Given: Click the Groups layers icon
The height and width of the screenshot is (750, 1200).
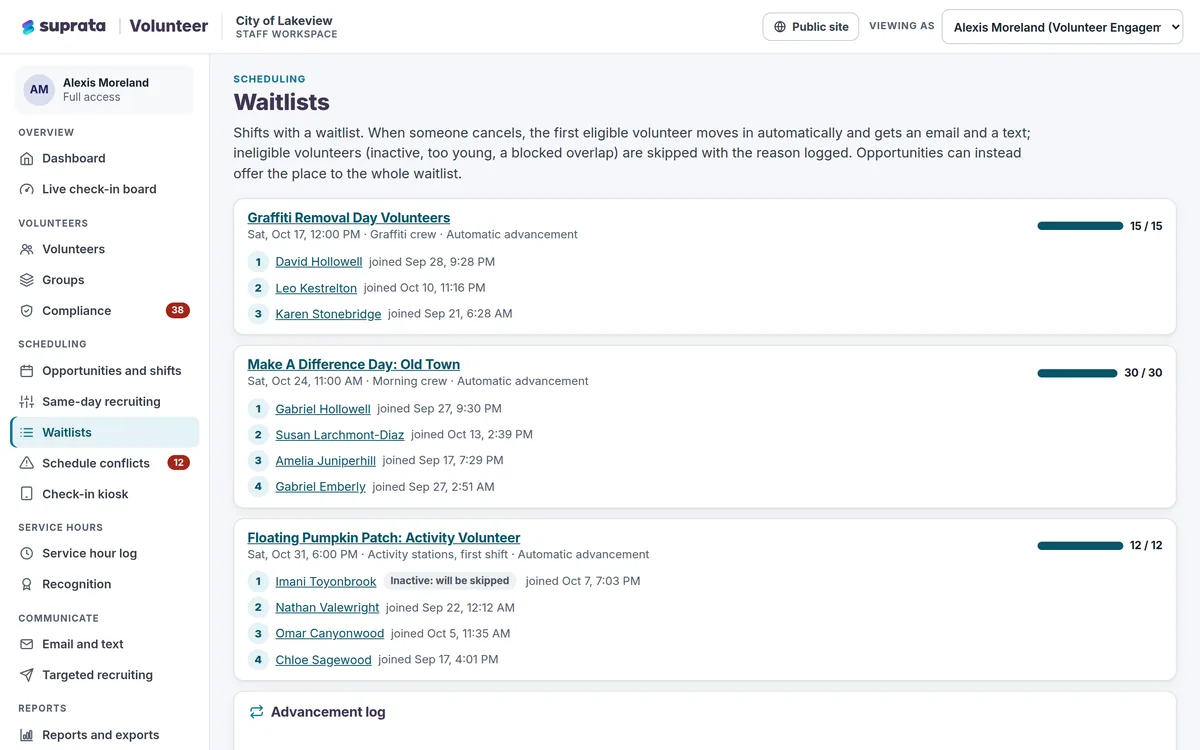Looking at the screenshot, I should click(x=27, y=280).
